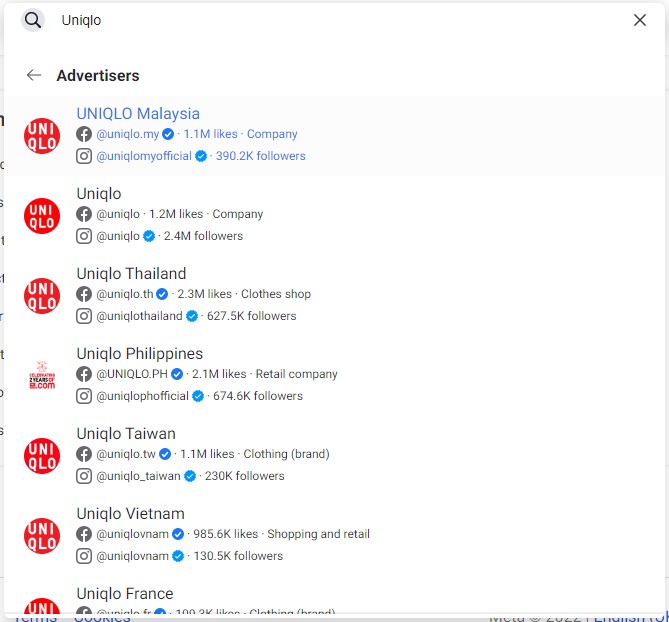Click verified badge beside @uniqlo.th
Viewport: 669px width, 622px height.
click(162, 294)
